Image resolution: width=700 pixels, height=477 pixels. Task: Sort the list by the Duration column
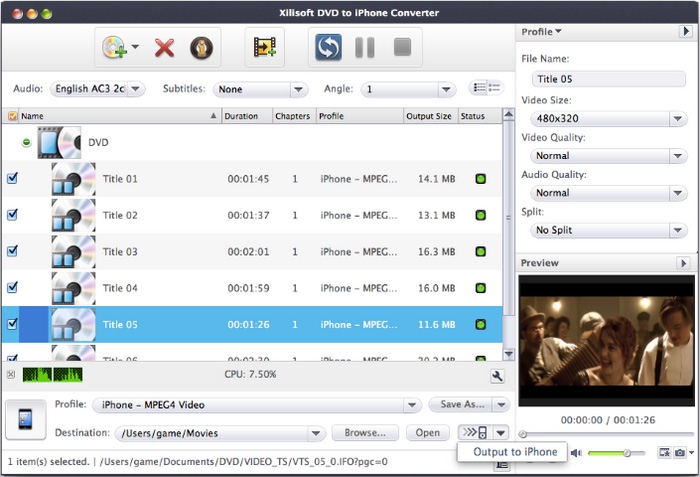click(246, 116)
